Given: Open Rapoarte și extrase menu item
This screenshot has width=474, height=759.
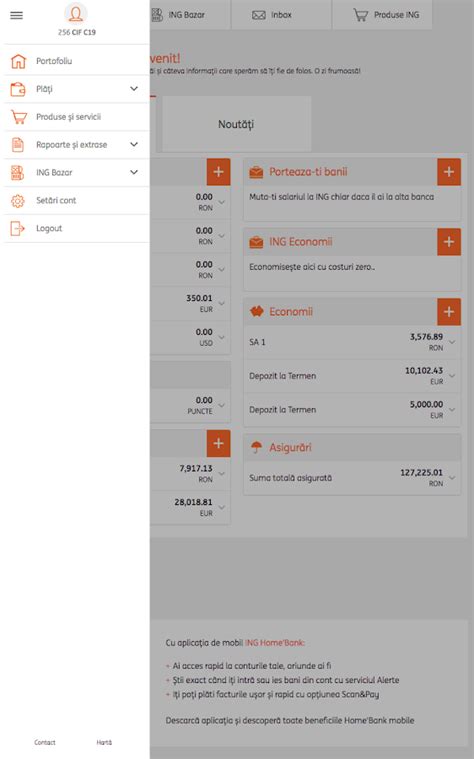Looking at the screenshot, I should [x=76, y=145].
